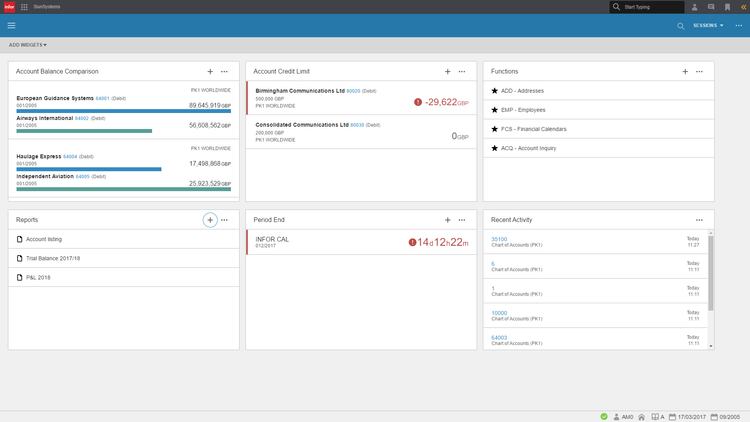The image size is (750, 422).
Task: Click the blue header search magnifier icon
Action: pyautogui.click(x=681, y=26)
